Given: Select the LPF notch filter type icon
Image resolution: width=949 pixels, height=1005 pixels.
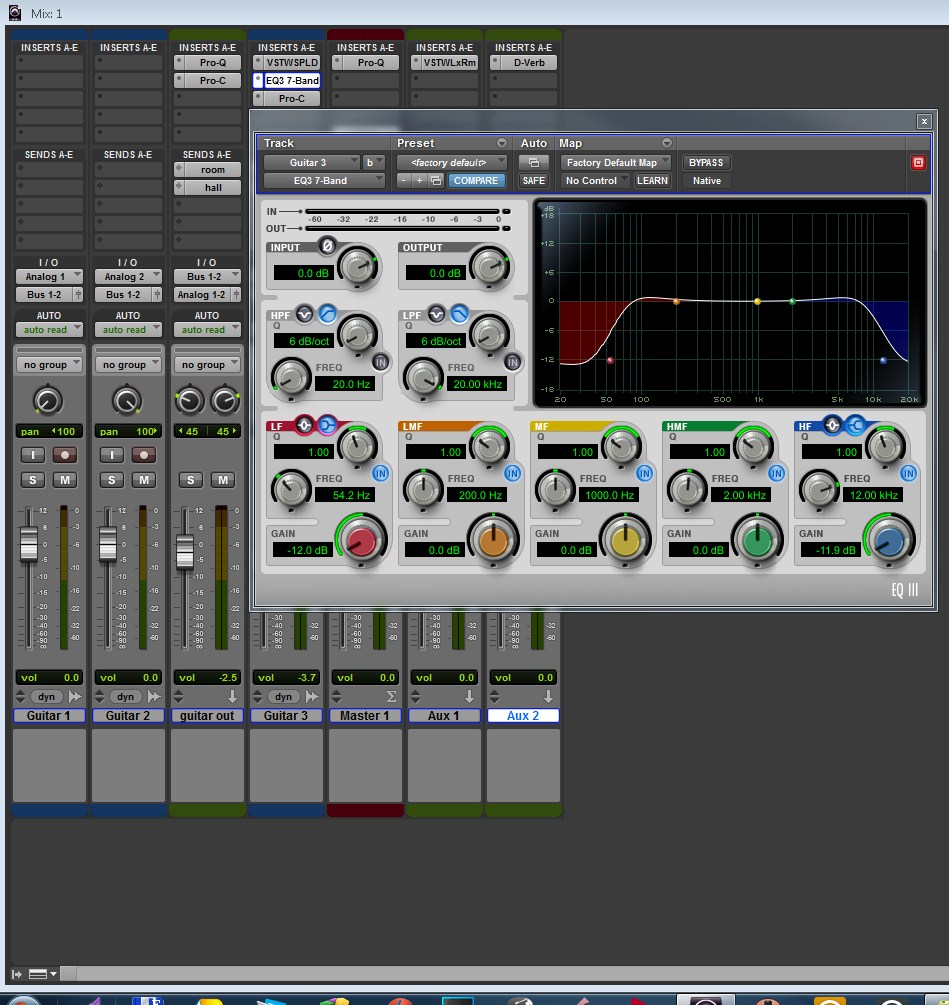Looking at the screenshot, I should [436, 314].
